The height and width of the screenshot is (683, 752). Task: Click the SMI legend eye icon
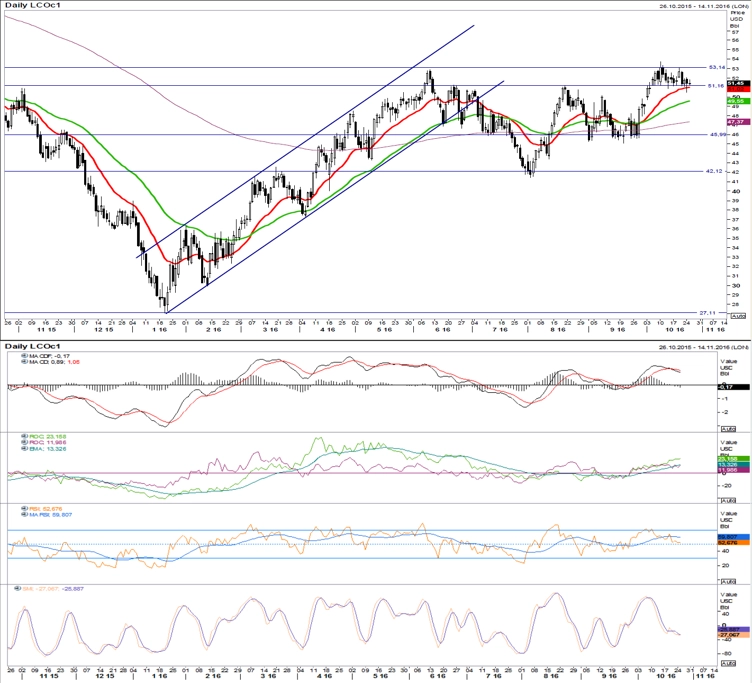point(18,588)
